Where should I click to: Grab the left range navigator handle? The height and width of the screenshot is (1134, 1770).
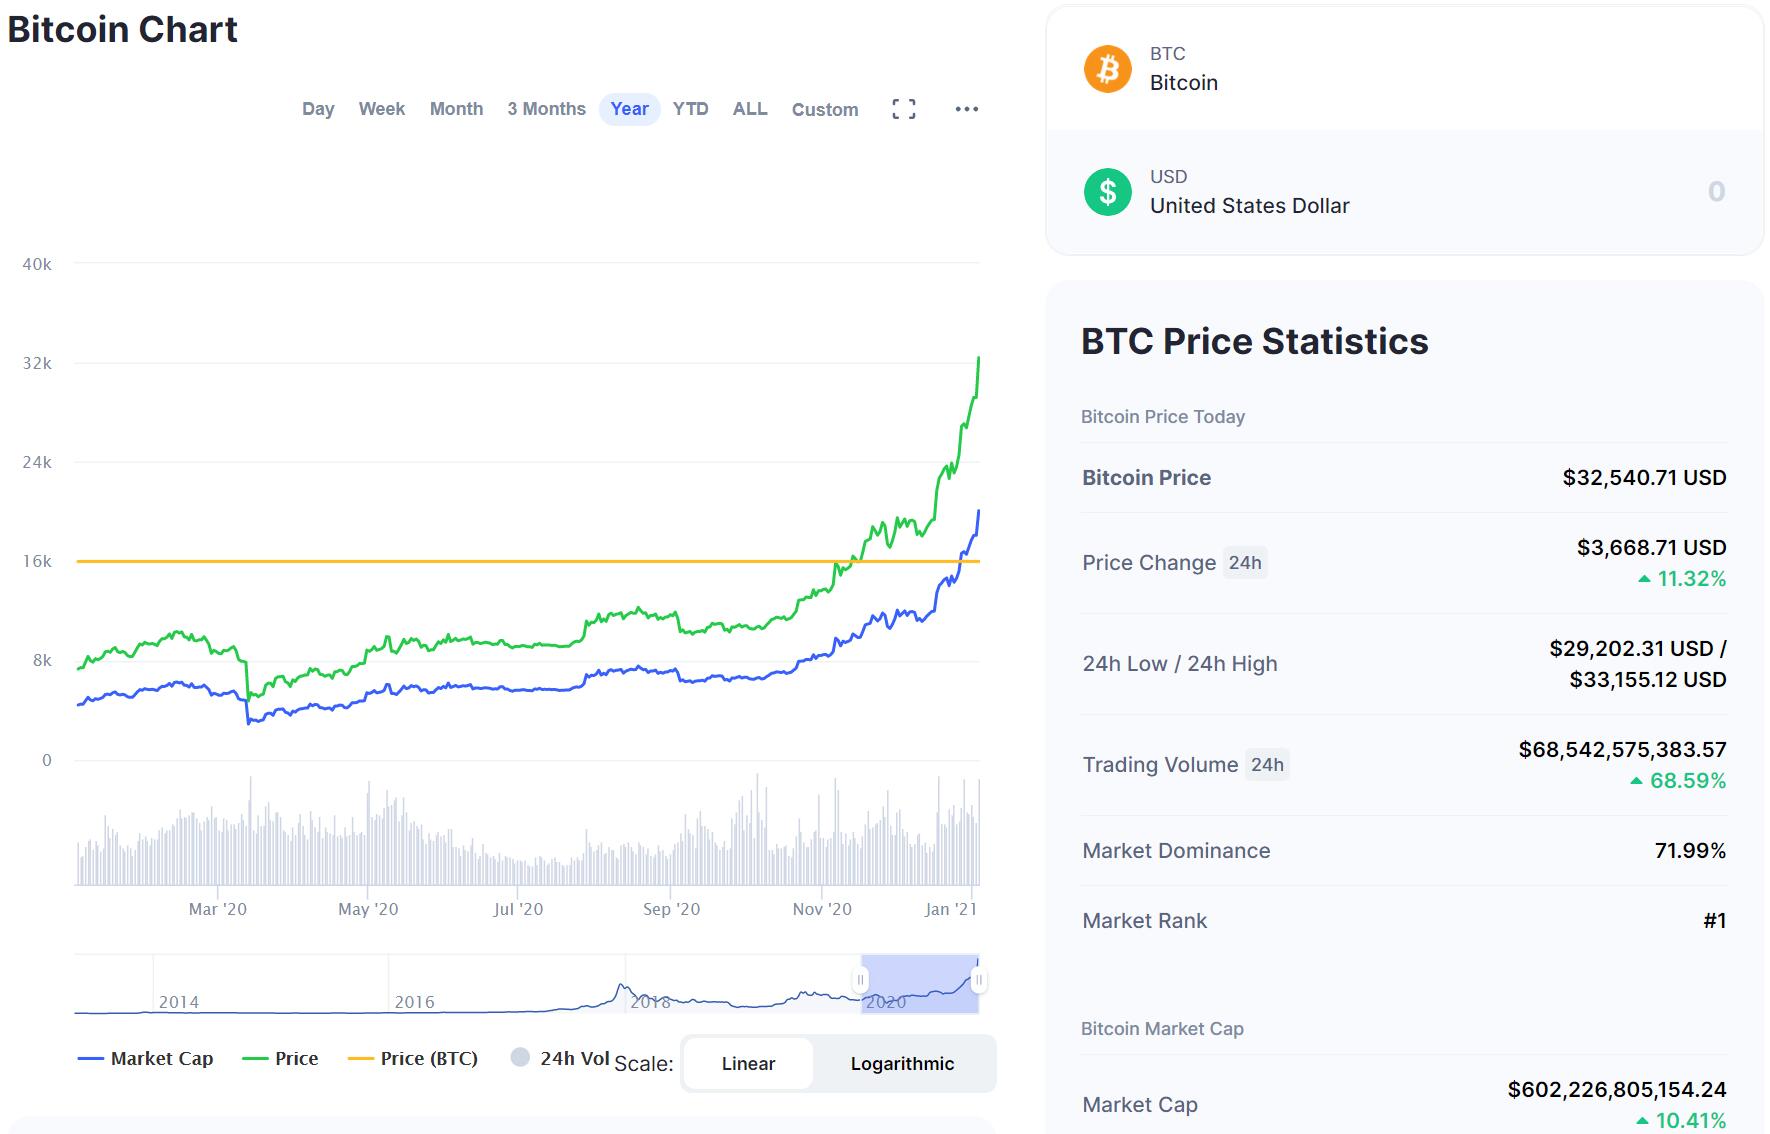point(860,981)
